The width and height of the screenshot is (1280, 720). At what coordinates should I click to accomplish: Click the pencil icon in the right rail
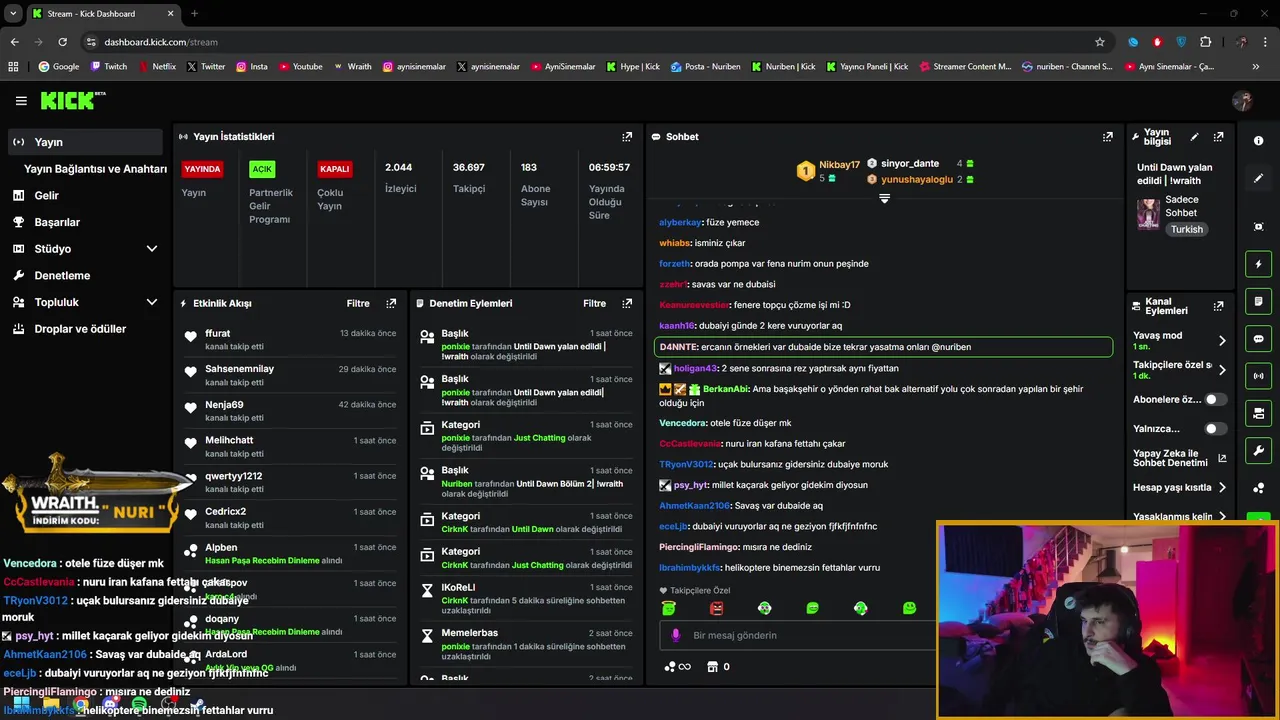[x=1258, y=178]
